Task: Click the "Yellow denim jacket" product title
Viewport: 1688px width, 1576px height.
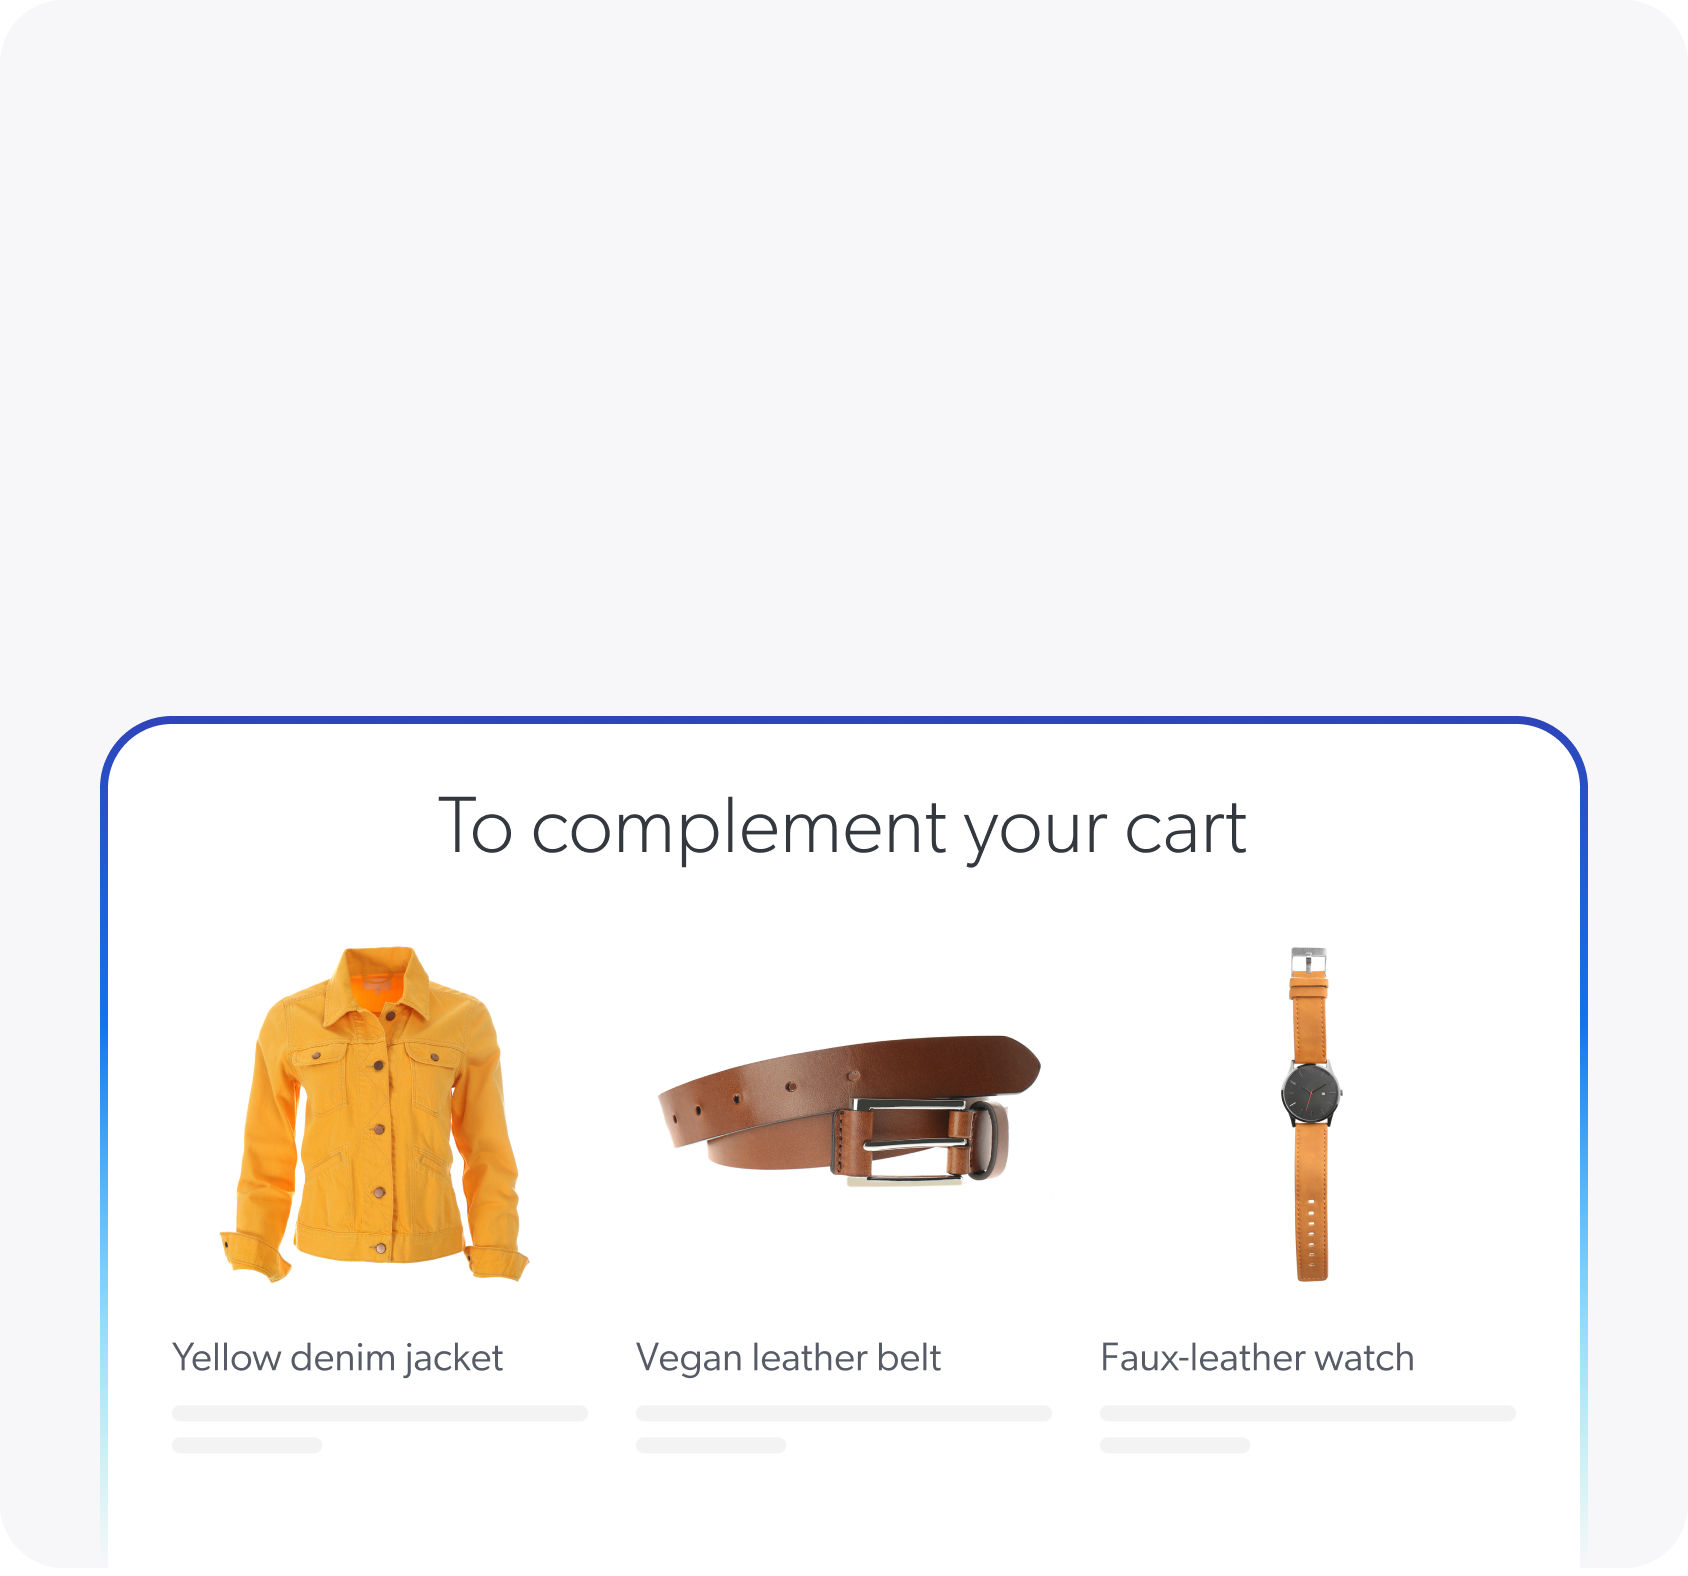Action: pos(337,1358)
